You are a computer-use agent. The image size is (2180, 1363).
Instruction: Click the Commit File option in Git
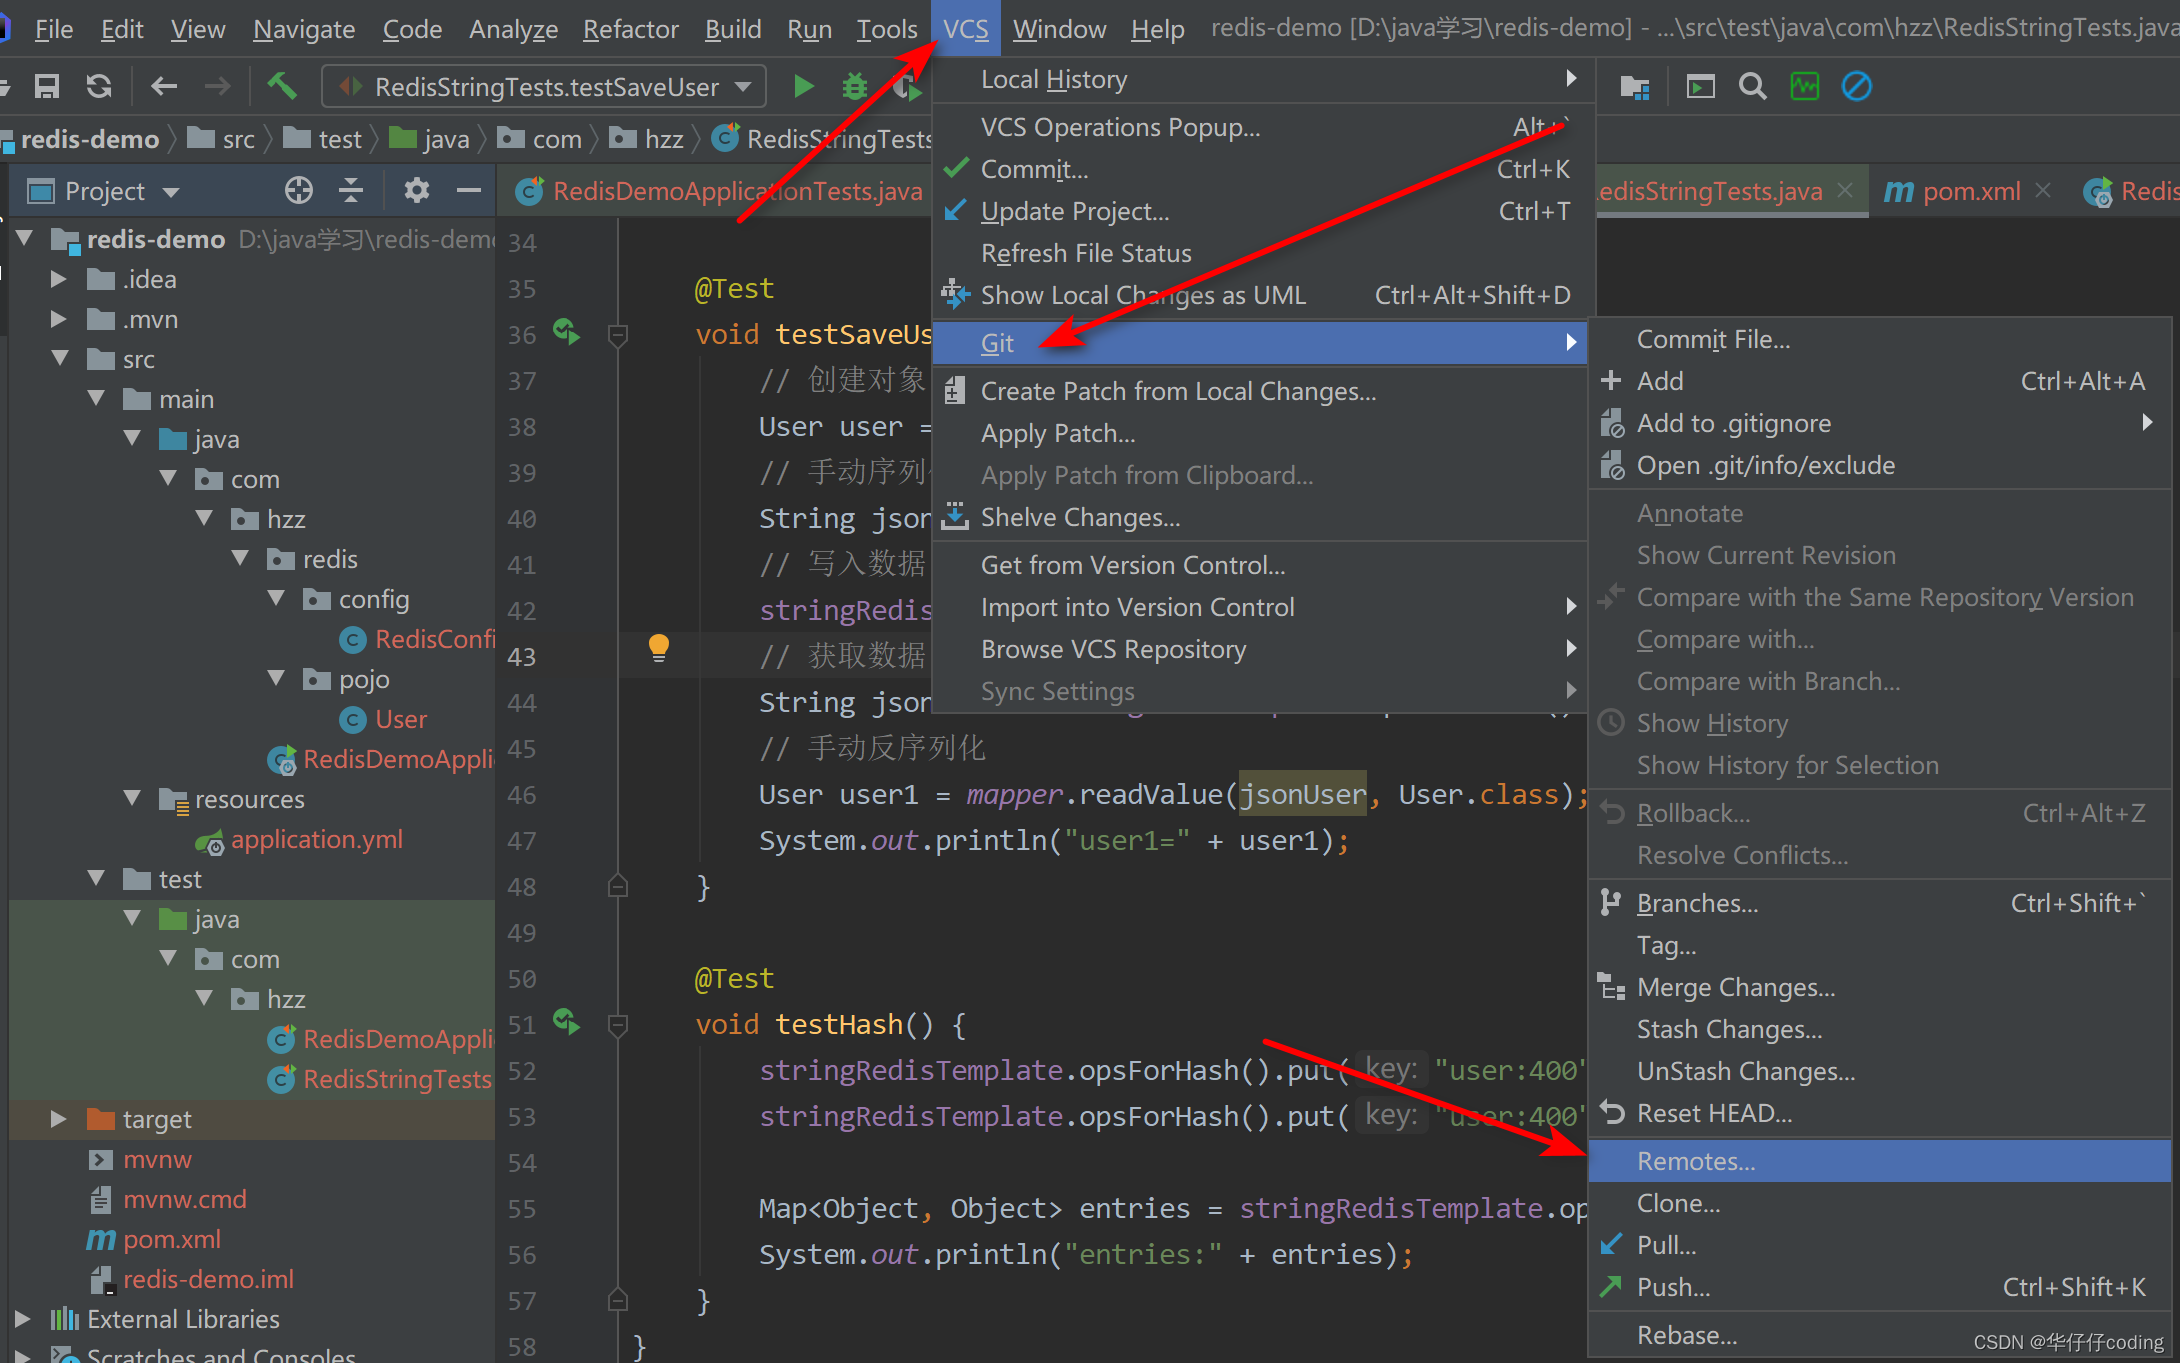(1712, 338)
